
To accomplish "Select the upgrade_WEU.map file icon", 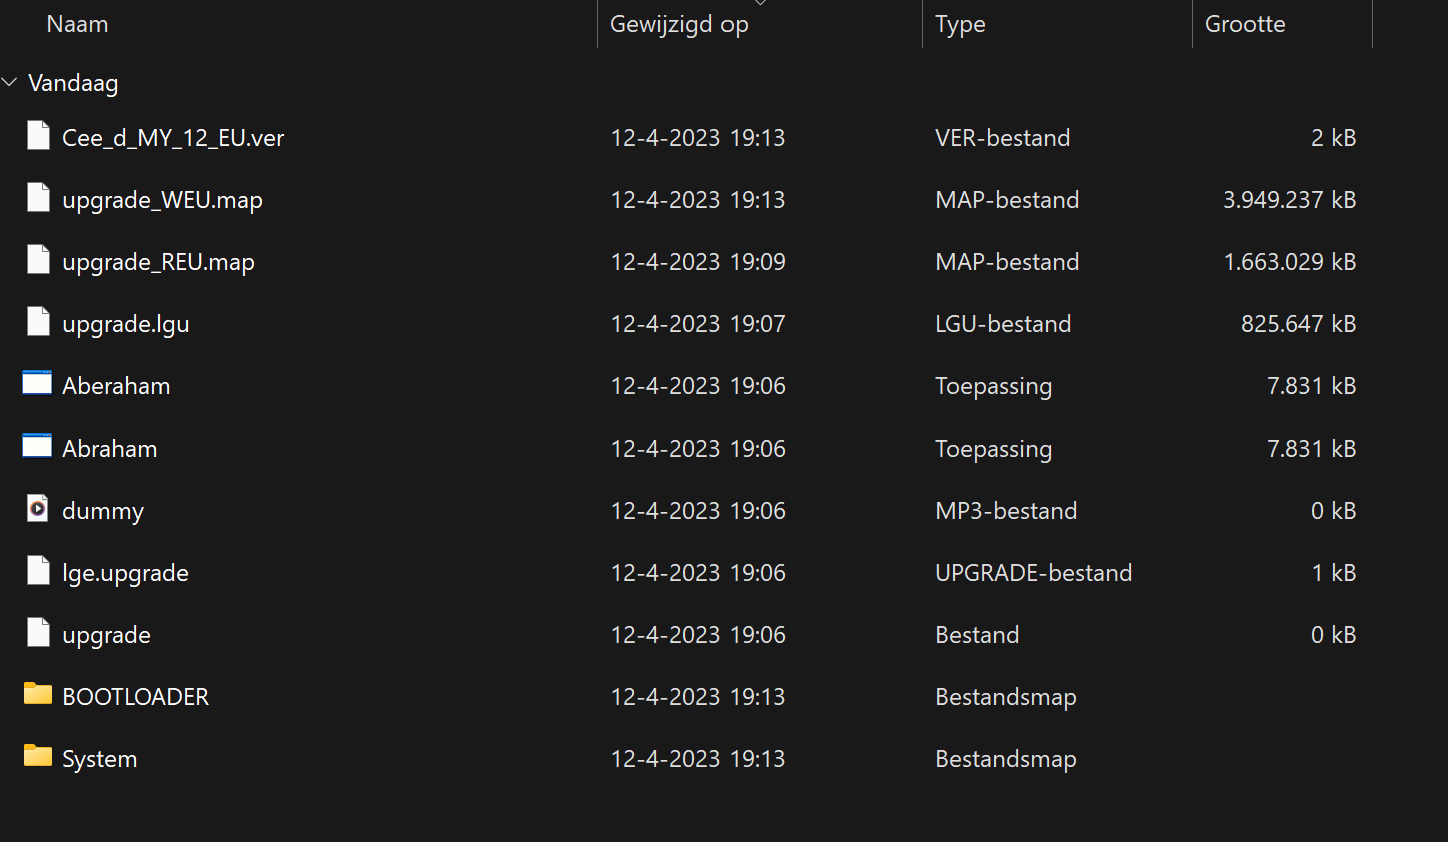I will click(38, 198).
